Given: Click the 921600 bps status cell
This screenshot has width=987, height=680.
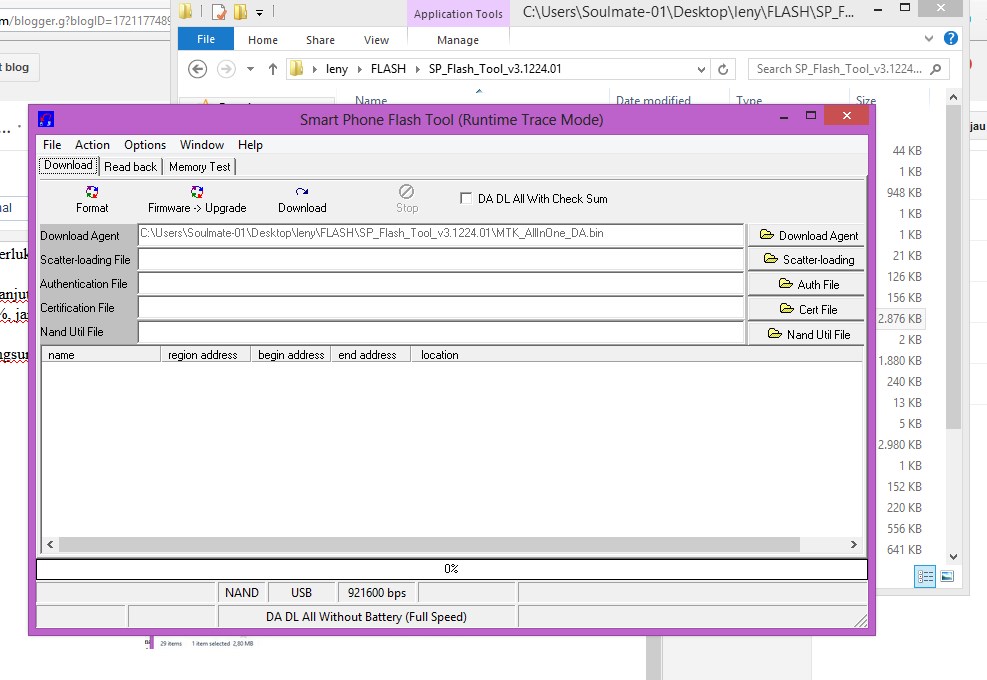Looking at the screenshot, I should (377, 593).
